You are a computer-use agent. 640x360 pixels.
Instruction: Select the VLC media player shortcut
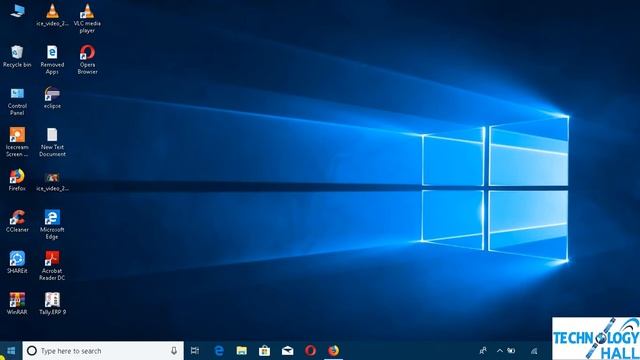tap(87, 18)
